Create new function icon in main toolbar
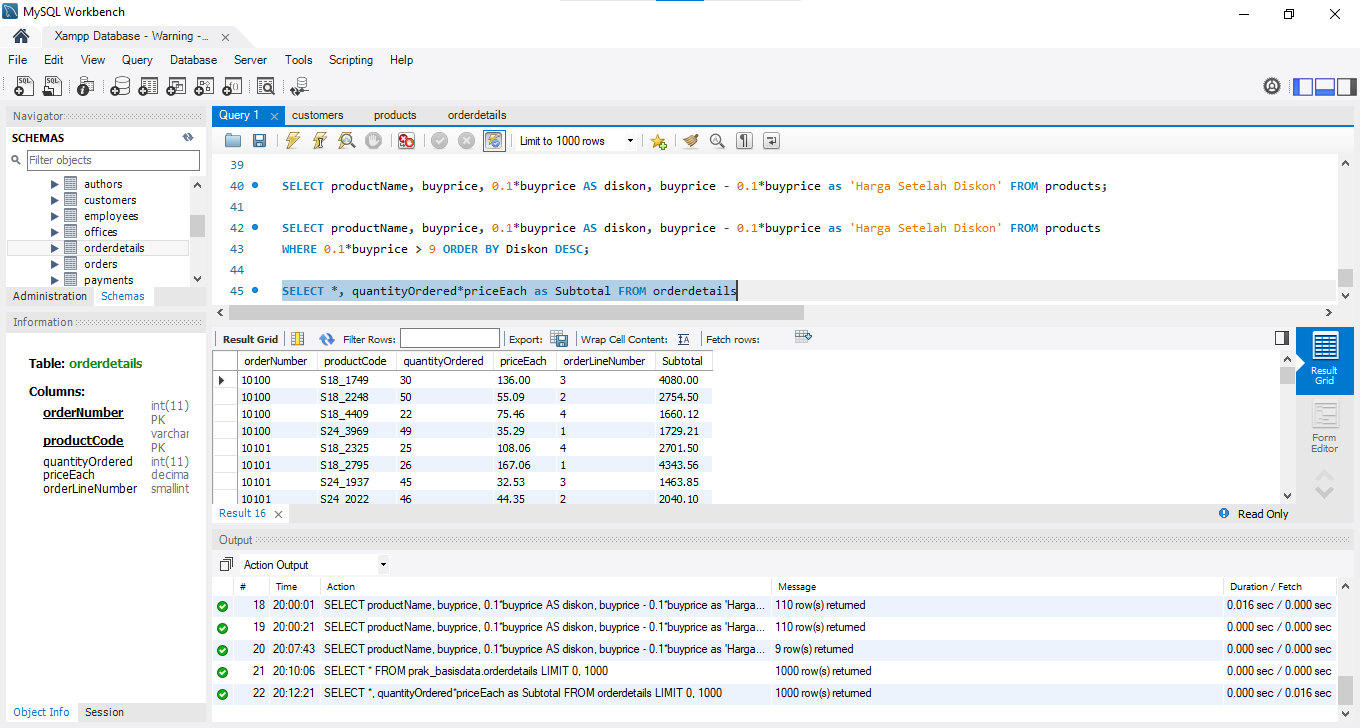 click(x=232, y=87)
